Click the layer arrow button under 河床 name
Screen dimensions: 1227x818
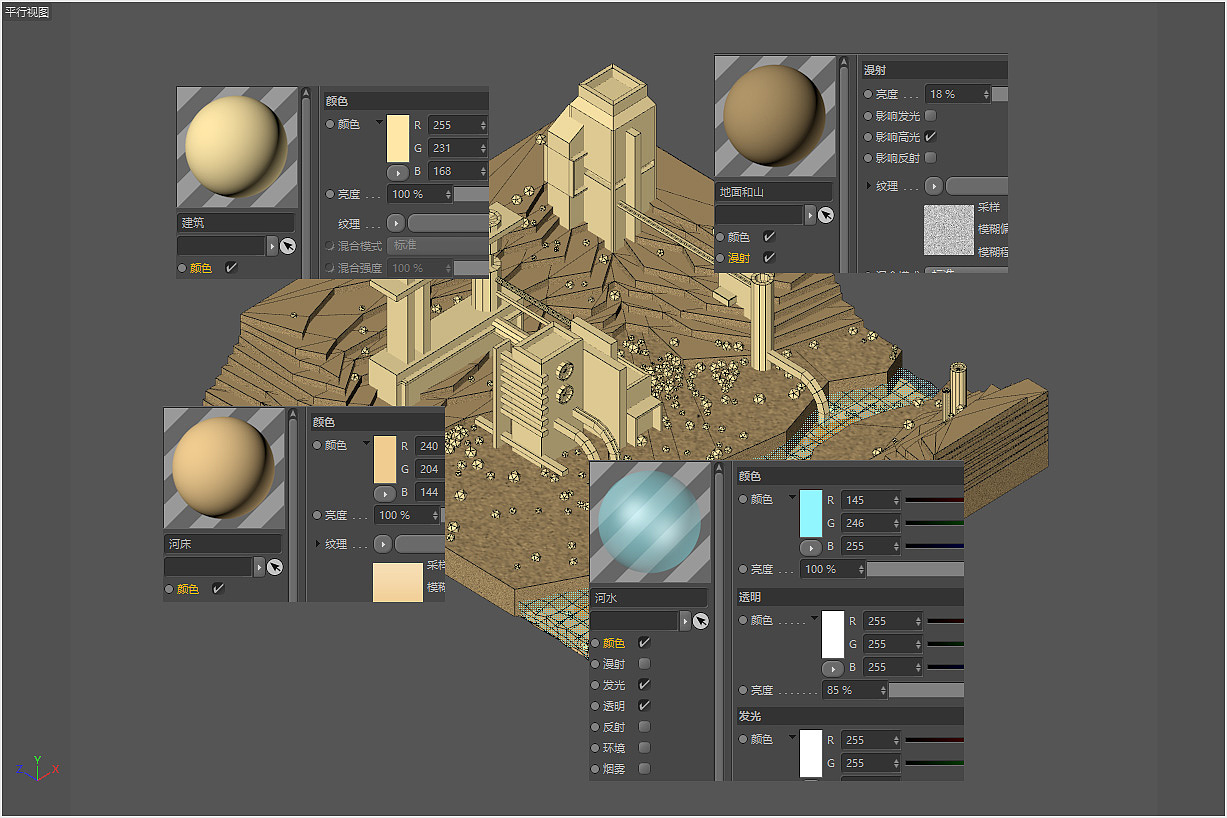point(259,567)
